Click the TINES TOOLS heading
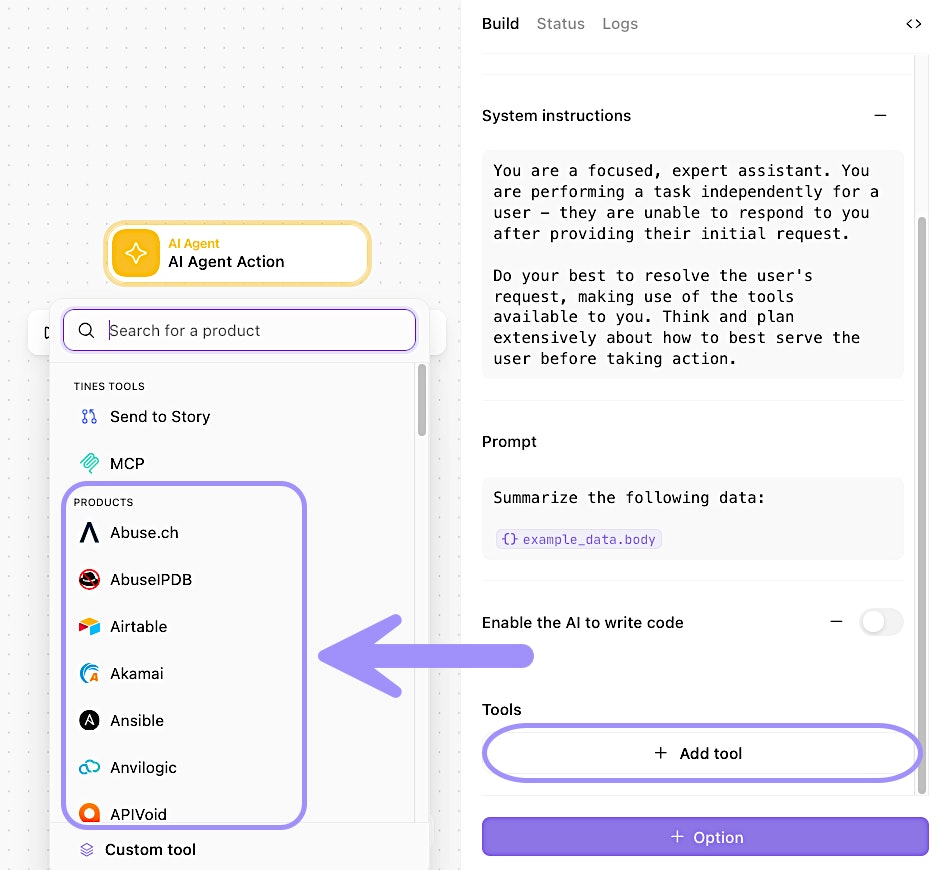Image resolution: width=938 pixels, height=870 pixels. click(x=109, y=386)
